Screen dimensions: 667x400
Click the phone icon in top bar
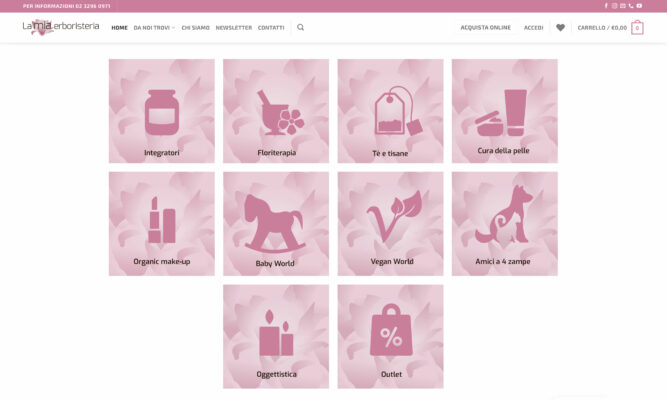(631, 6)
